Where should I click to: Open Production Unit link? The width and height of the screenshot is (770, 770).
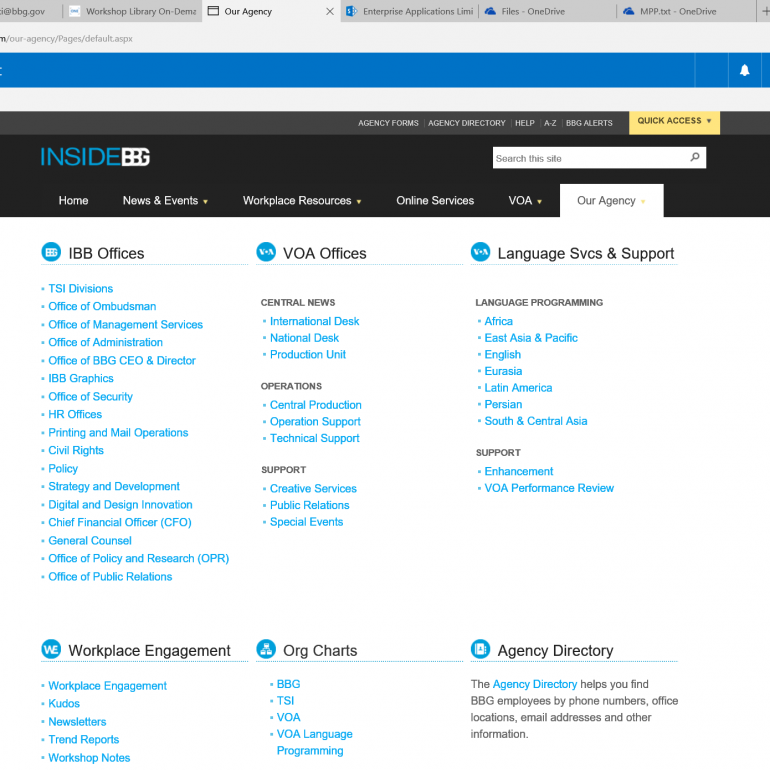307,354
